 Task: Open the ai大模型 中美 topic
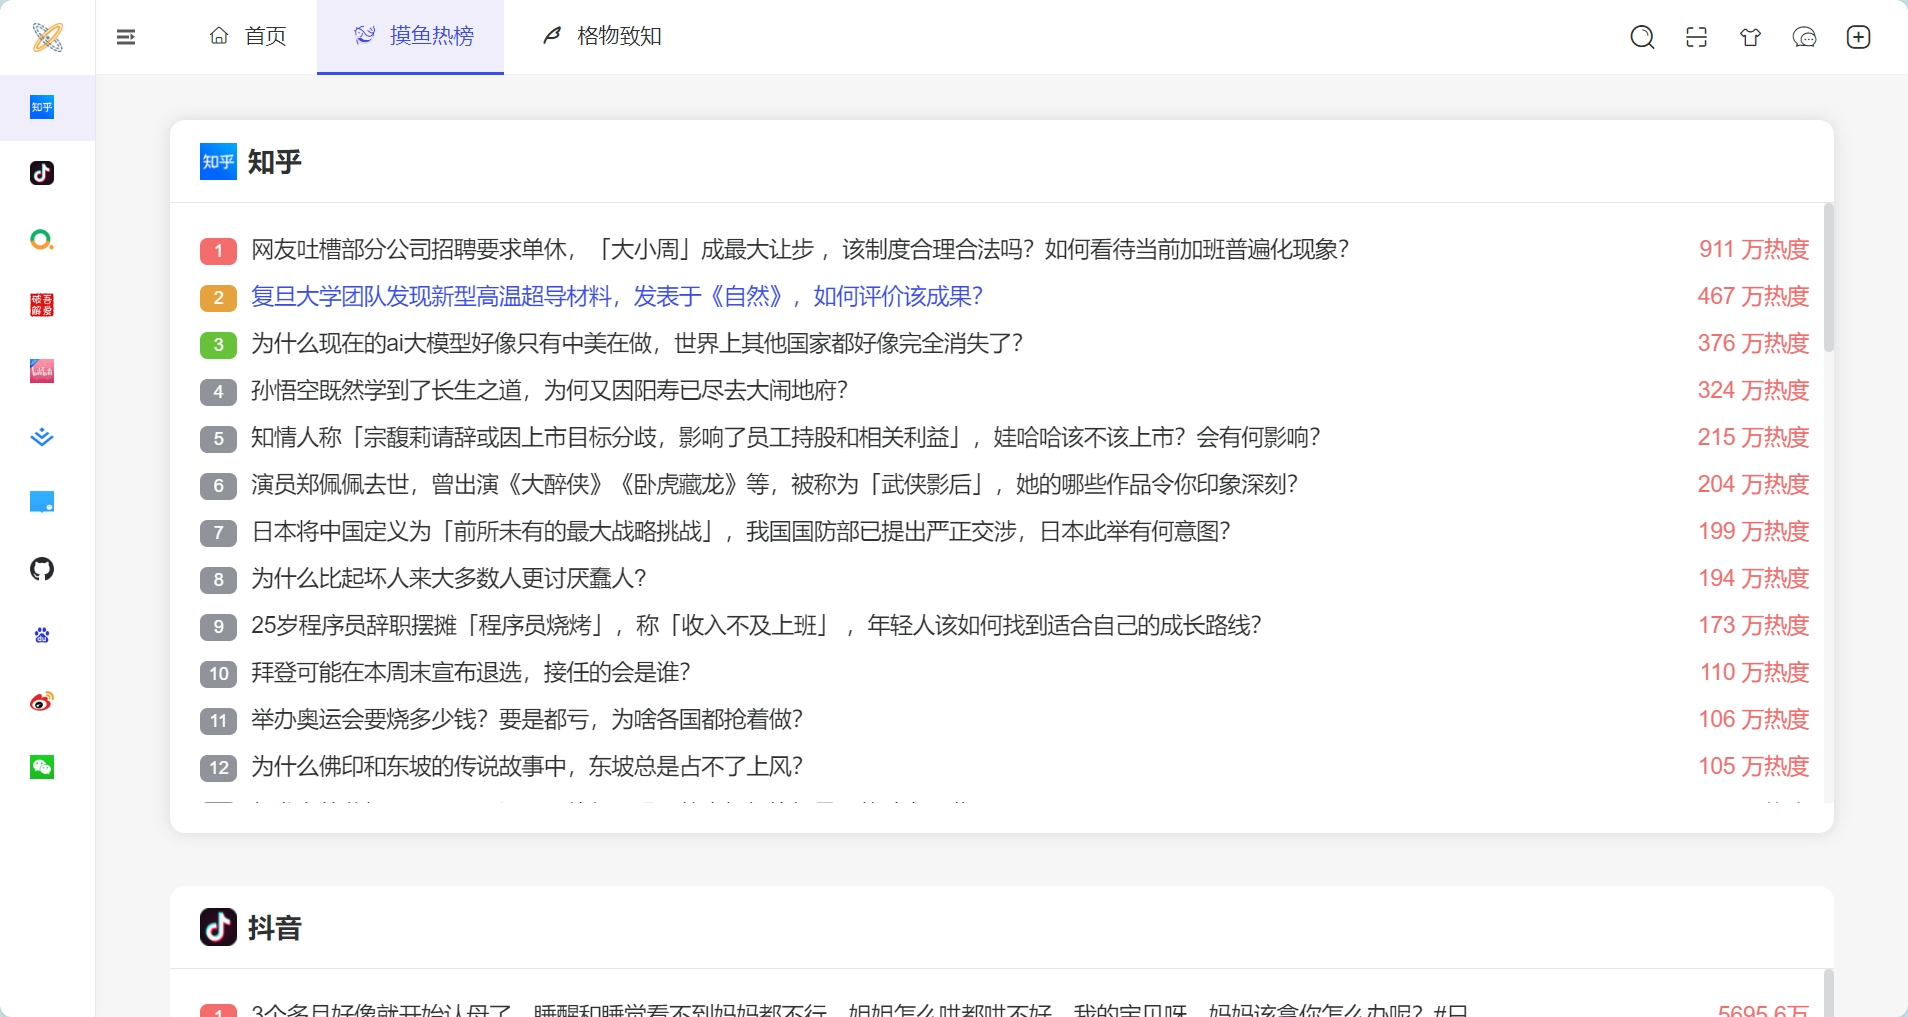click(x=637, y=343)
